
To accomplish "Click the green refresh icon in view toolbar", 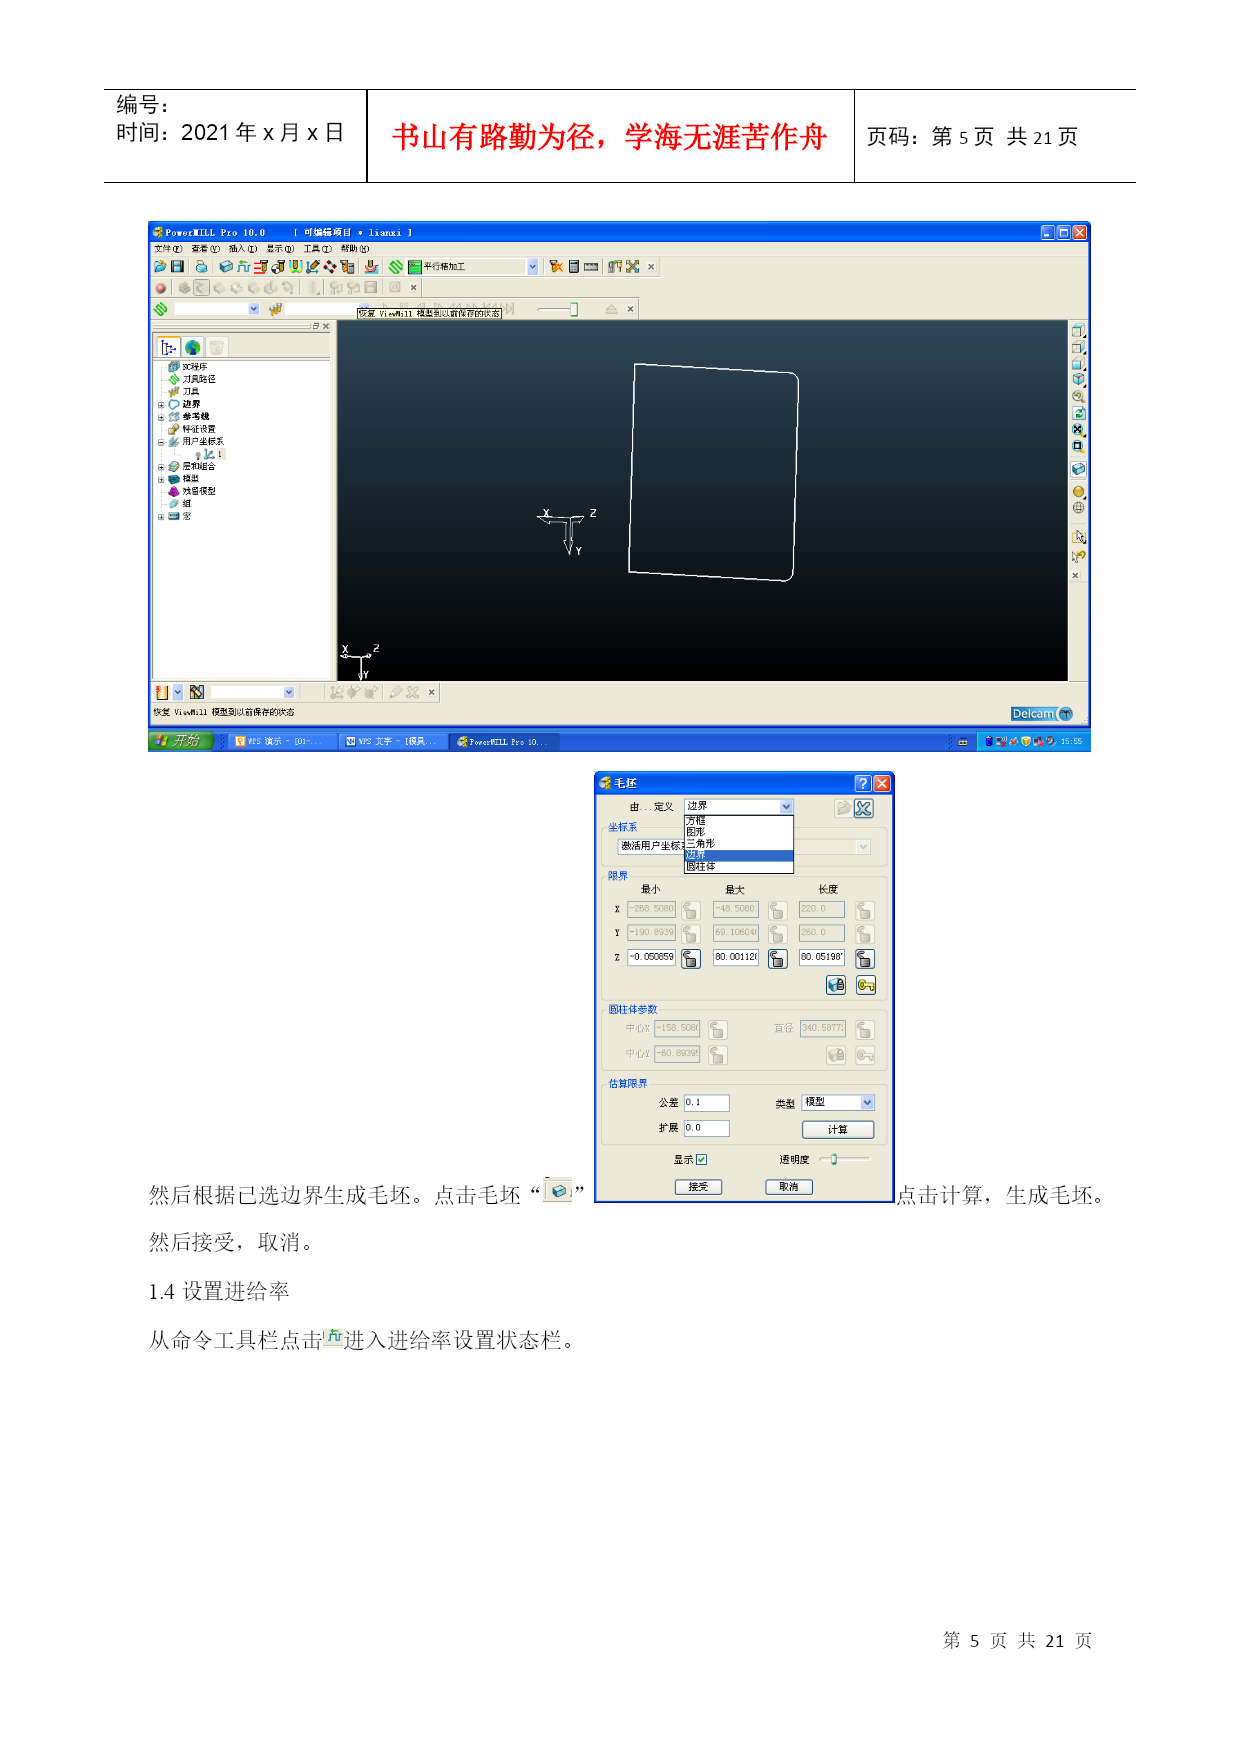I will pyautogui.click(x=1078, y=413).
